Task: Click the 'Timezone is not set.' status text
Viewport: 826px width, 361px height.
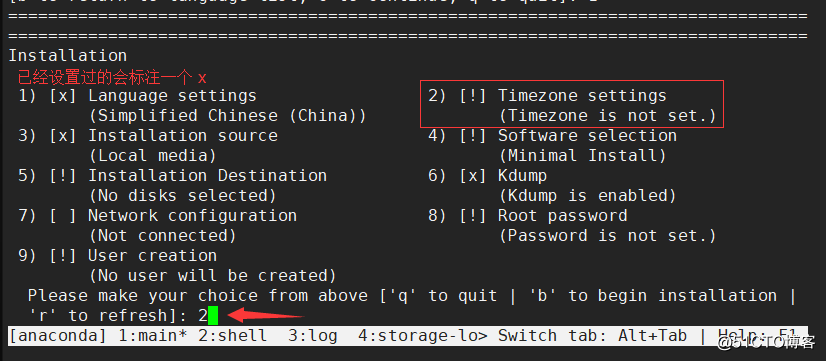Action: pos(607,115)
